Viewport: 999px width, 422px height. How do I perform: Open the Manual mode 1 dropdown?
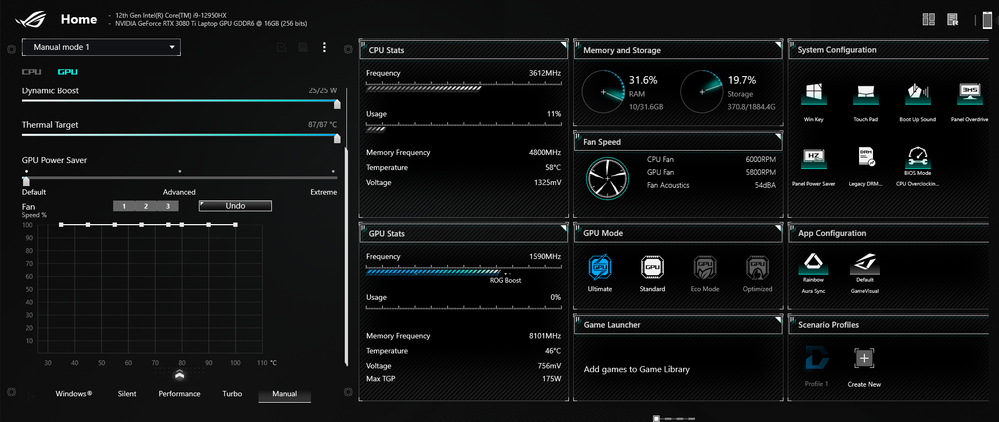pos(101,47)
